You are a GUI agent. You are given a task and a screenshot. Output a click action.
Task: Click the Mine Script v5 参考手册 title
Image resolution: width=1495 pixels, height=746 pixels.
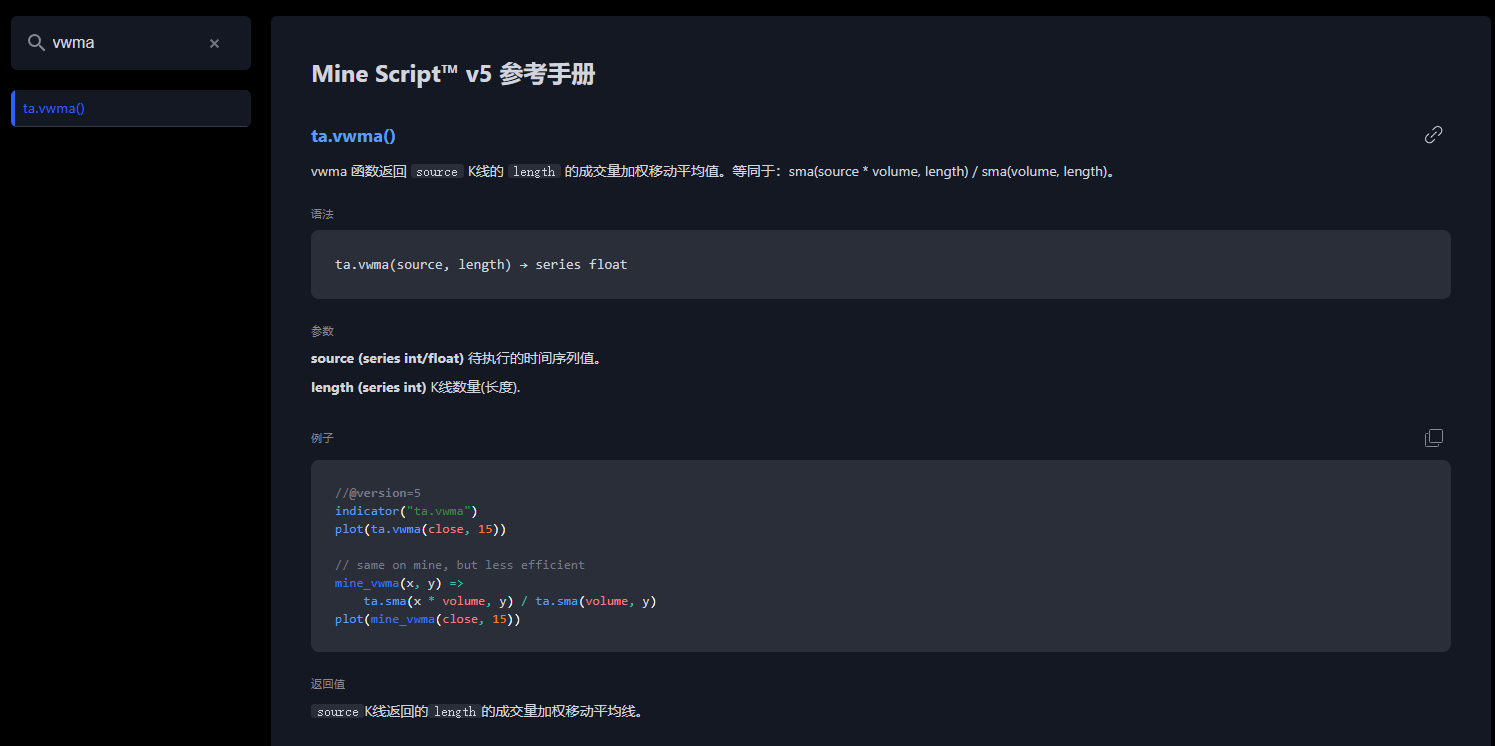click(453, 74)
